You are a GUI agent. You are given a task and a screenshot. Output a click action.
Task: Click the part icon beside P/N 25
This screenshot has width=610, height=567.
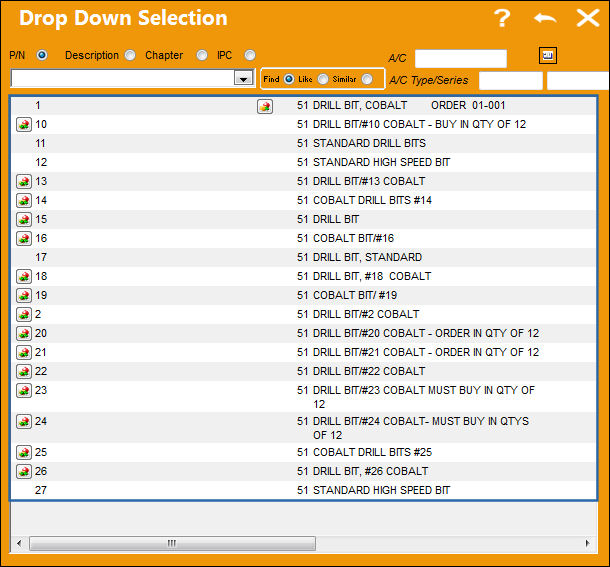24,453
